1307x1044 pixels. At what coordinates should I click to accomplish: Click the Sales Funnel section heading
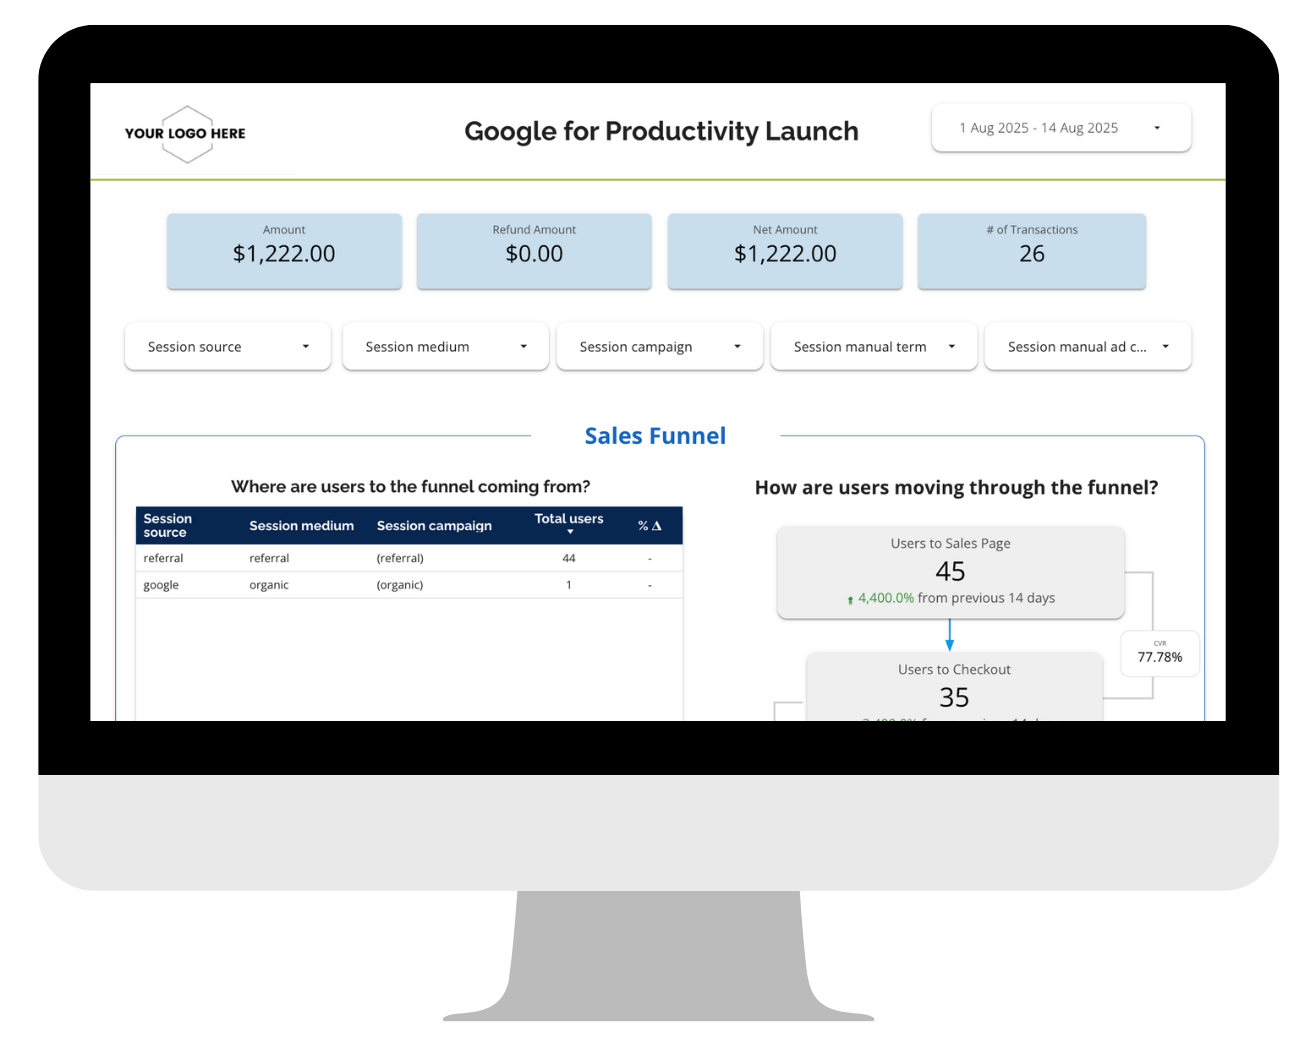pos(655,436)
